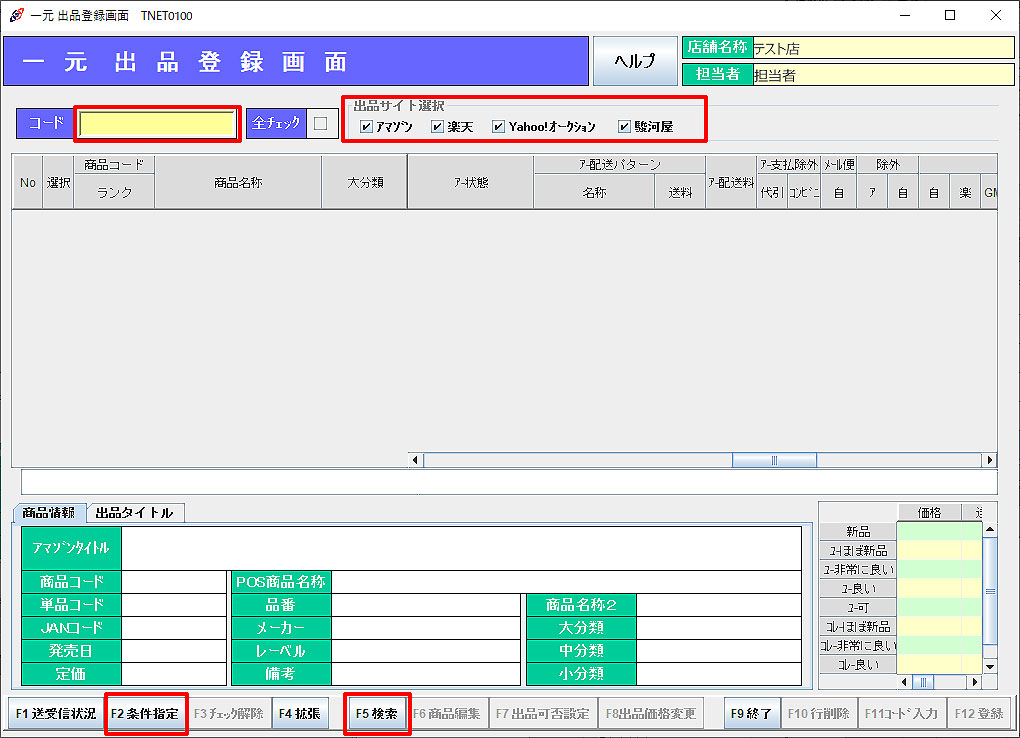This screenshot has height=738, width=1020.
Task: Check the 全チェック checkbox
Action: pyautogui.click(x=320, y=124)
